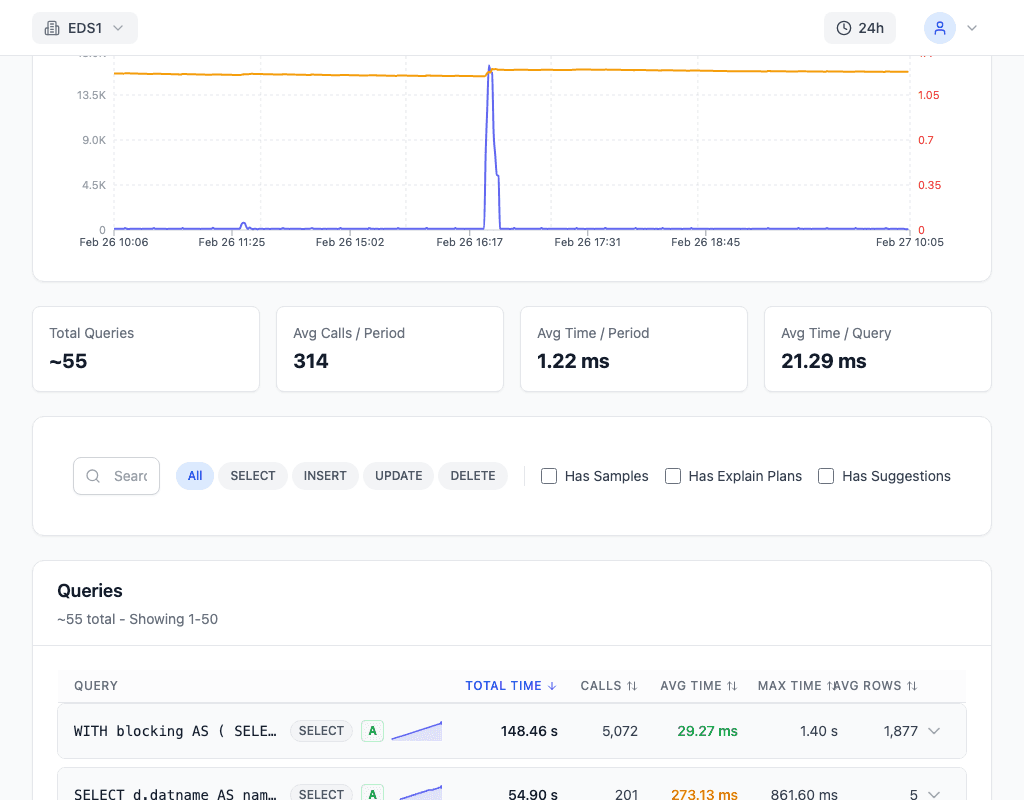Screen dimensions: 1024x800
Task: Expand the WITH blocking query row
Action: 934,731
